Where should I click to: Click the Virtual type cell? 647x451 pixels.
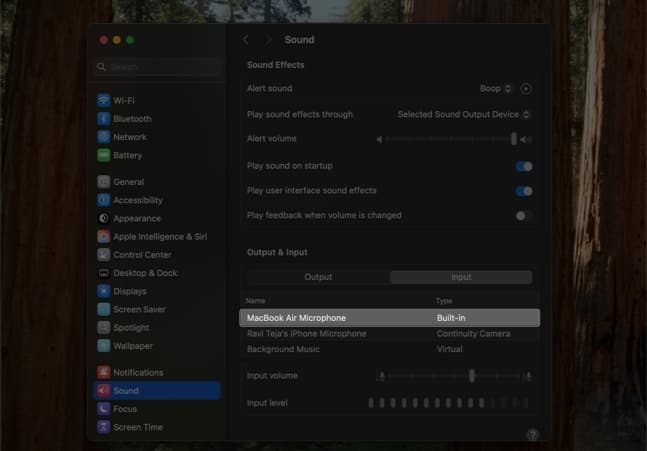(x=450, y=349)
